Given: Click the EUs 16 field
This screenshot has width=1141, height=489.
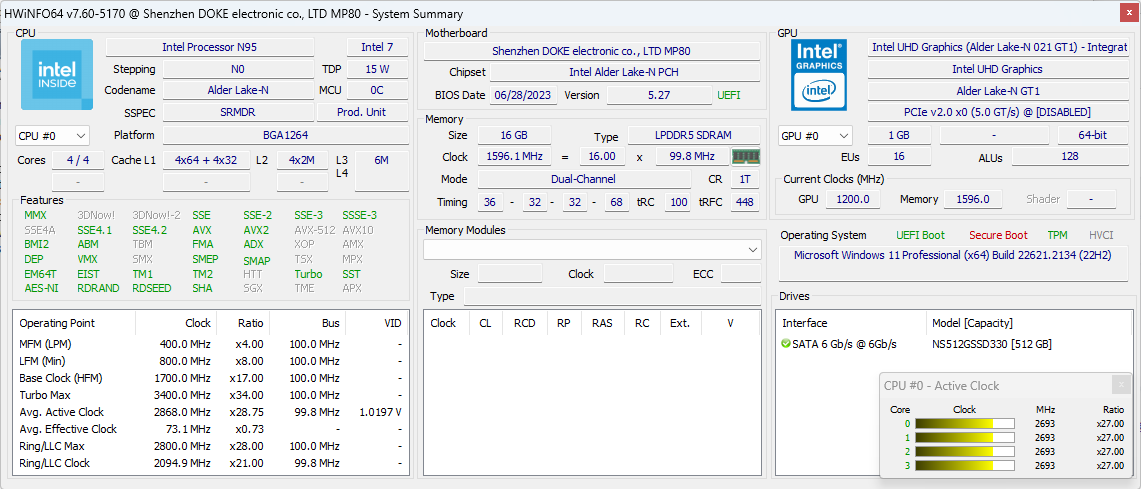Looking at the screenshot, I should click(x=899, y=157).
